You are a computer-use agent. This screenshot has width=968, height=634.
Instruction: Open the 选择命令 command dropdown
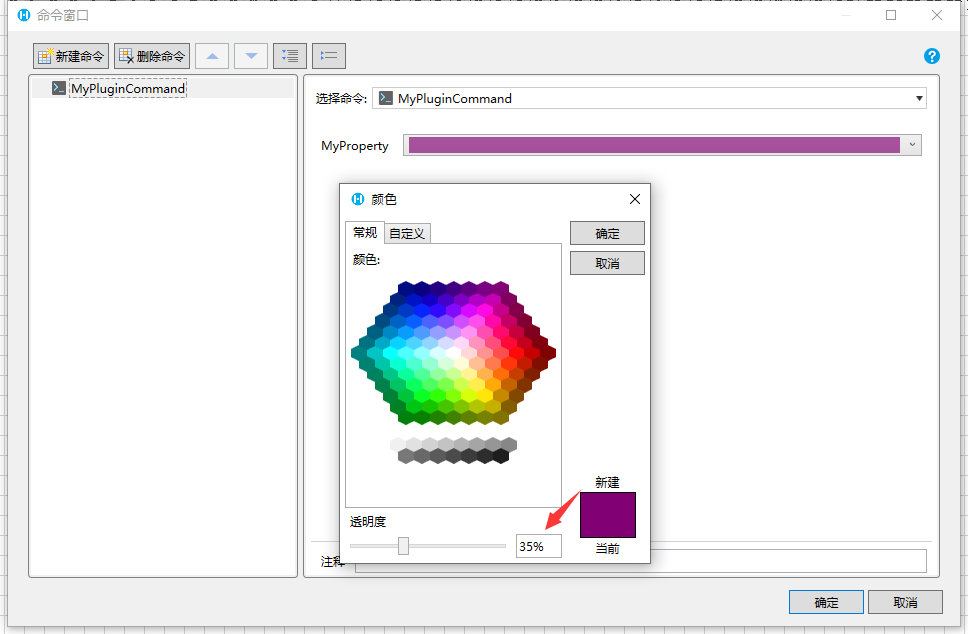click(x=649, y=98)
